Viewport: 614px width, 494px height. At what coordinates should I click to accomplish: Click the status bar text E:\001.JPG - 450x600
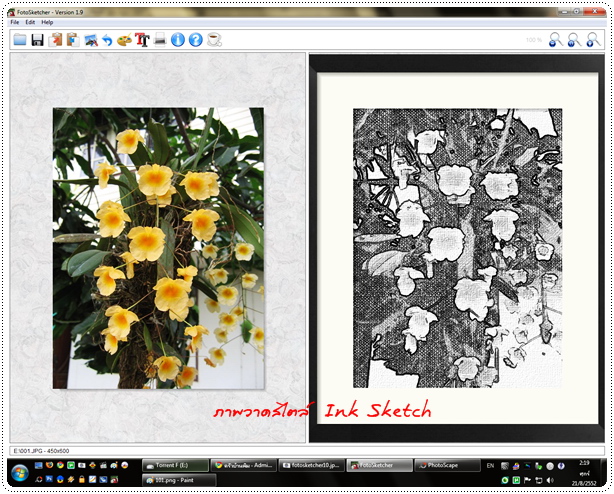click(x=41, y=451)
